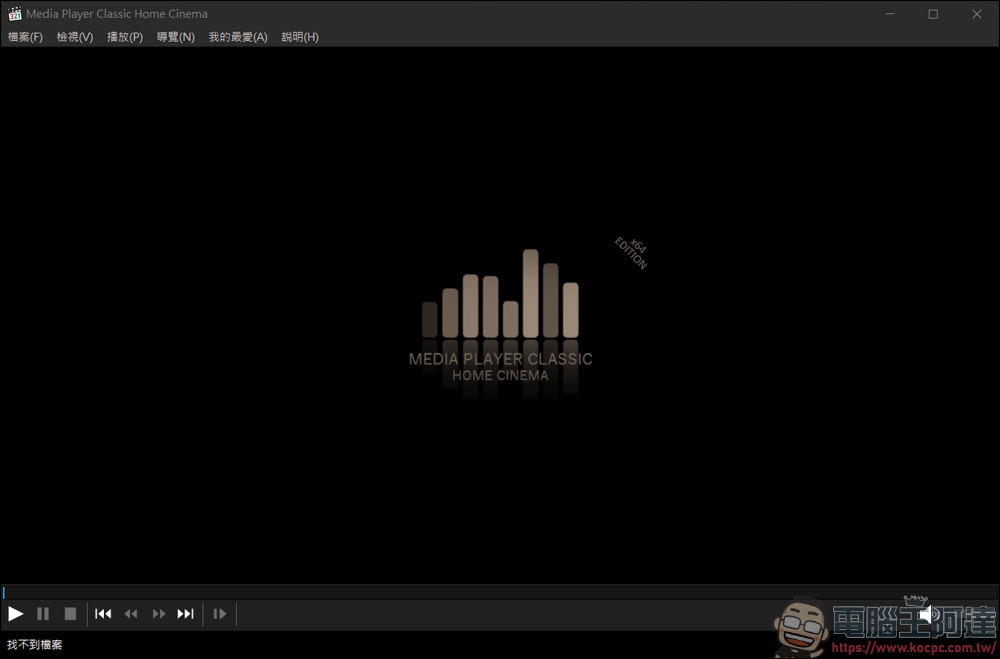Viewport: 1000px width, 659px height.
Task: Open the 導覽(N) menu
Action: pos(176,37)
